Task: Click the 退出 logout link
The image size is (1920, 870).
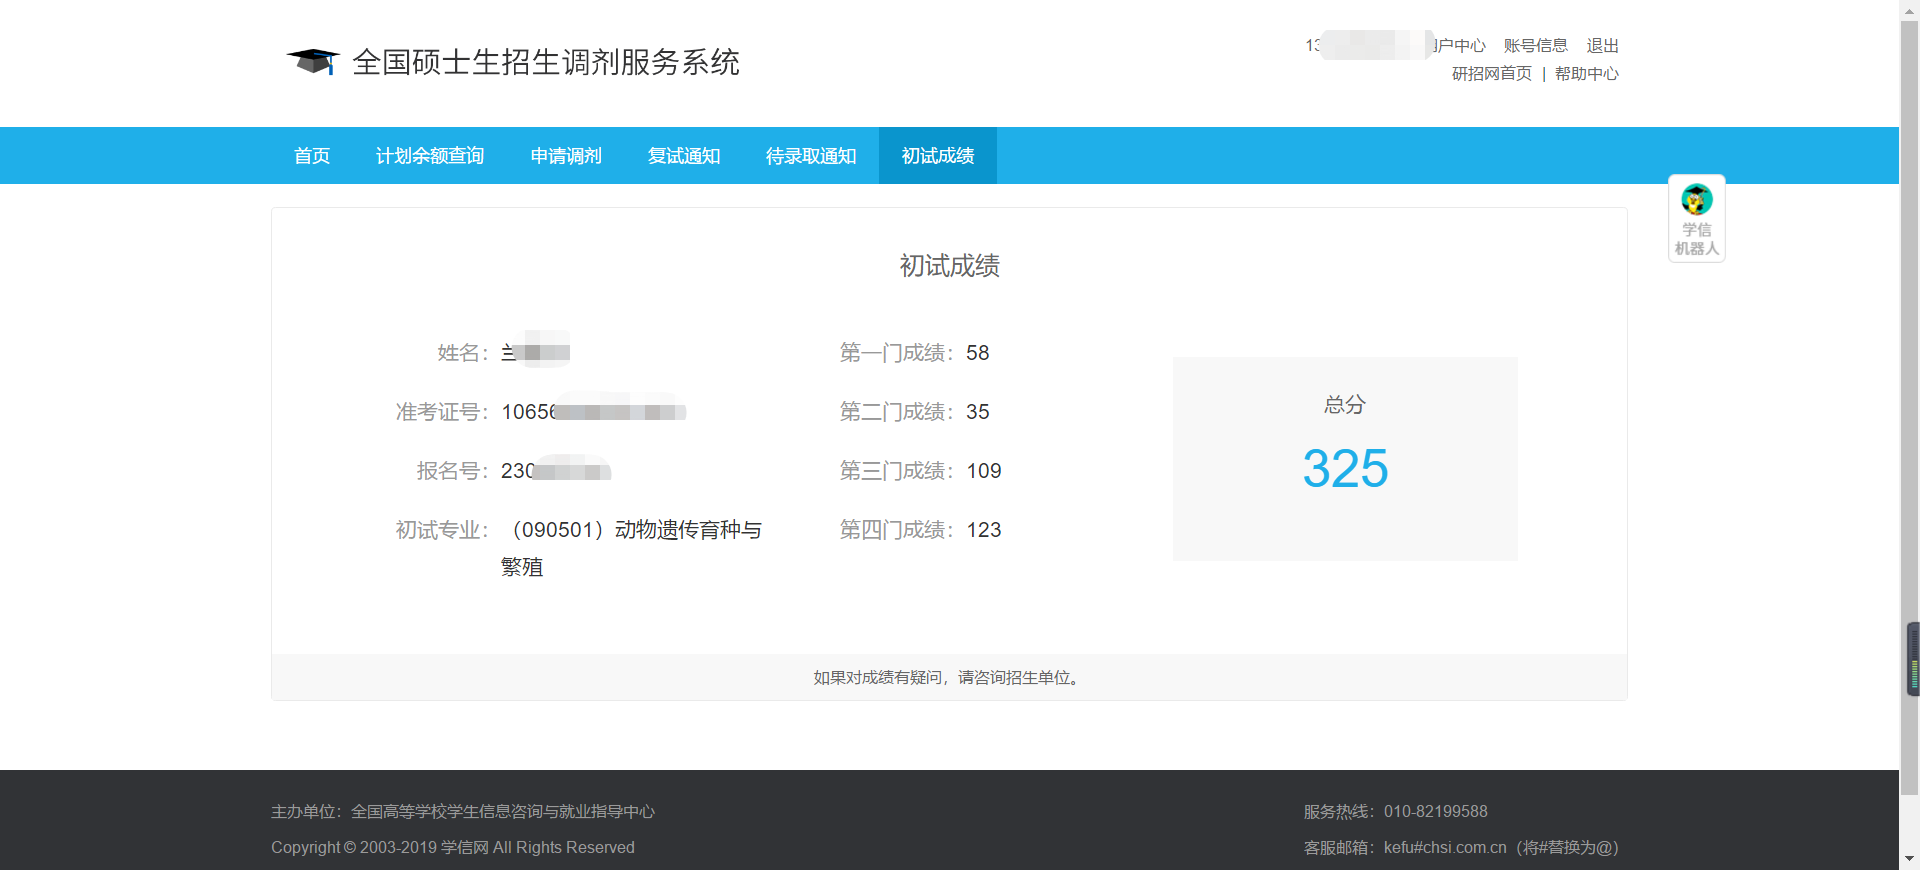Action: [x=1603, y=46]
